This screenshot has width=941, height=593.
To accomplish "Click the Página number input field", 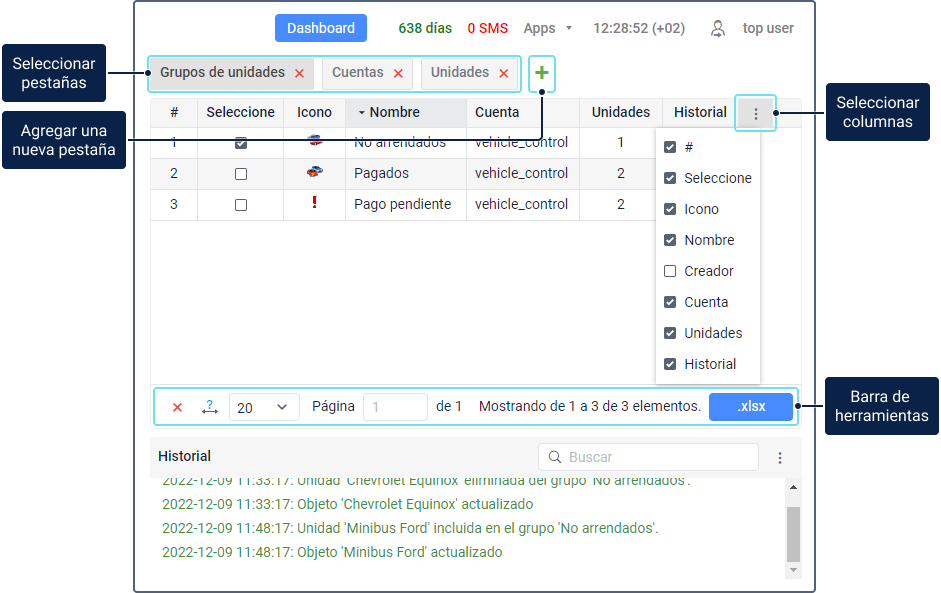I will click(395, 407).
